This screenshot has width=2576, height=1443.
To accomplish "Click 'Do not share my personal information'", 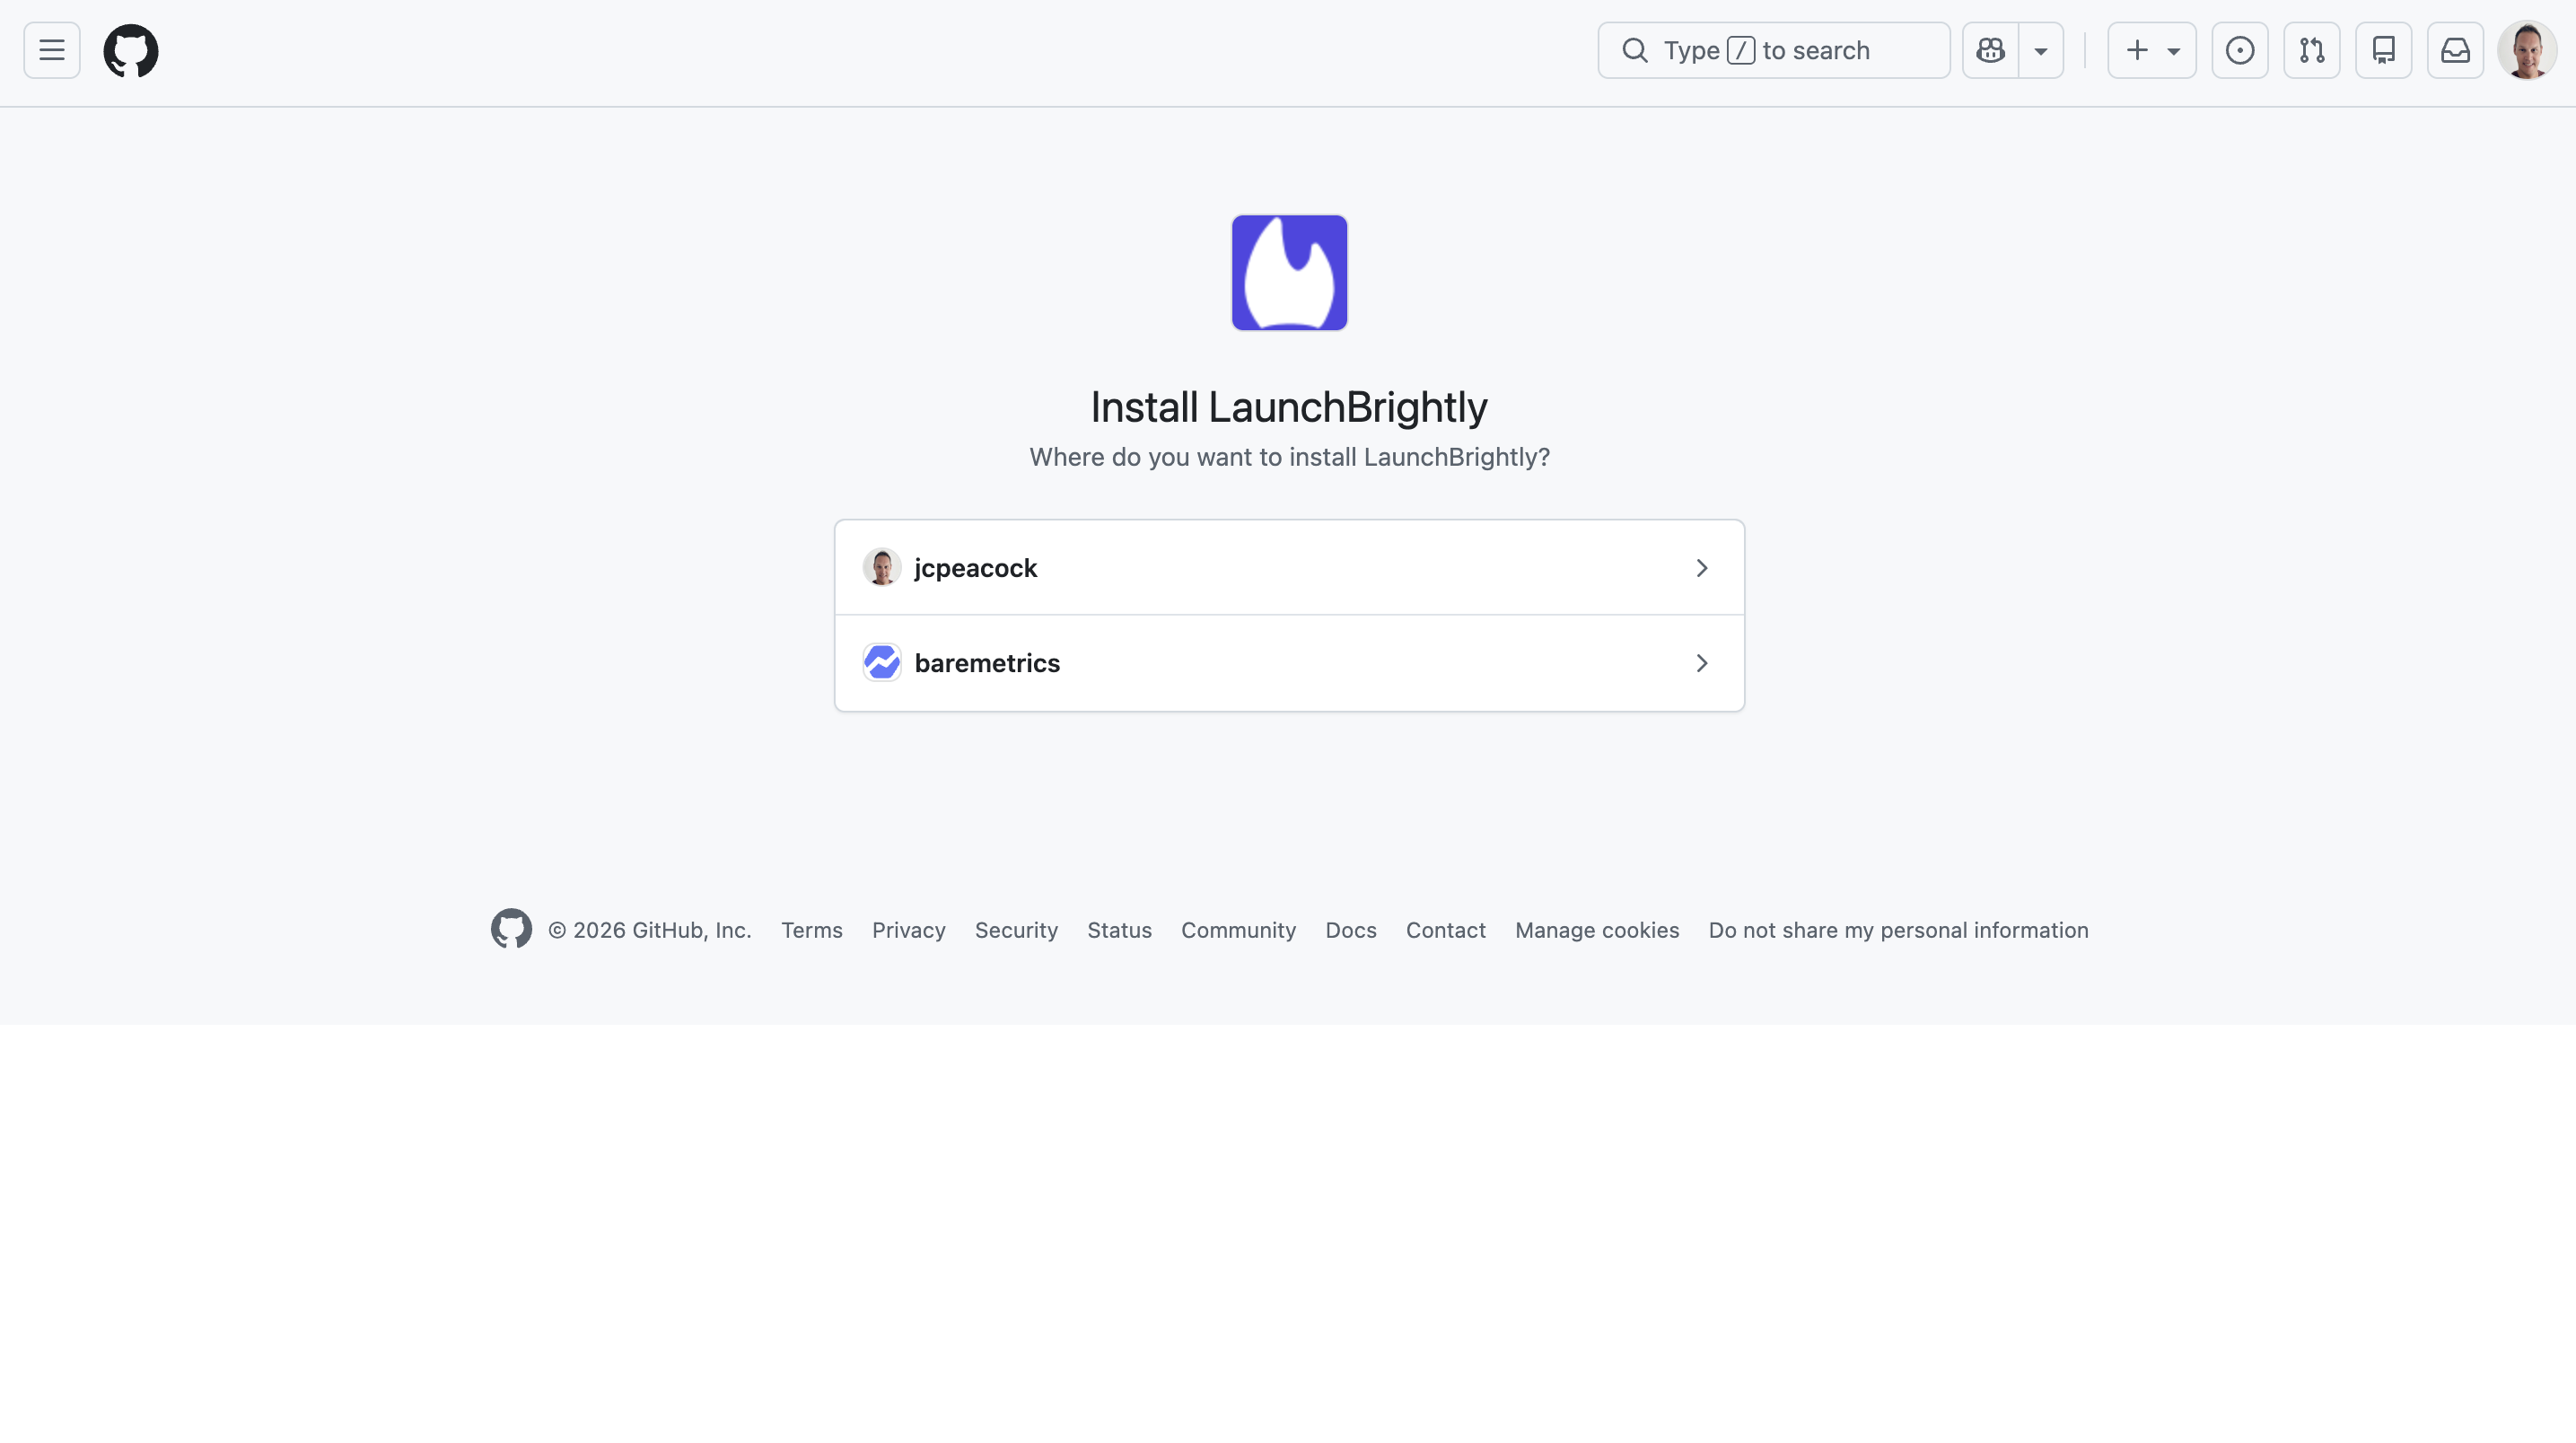I will 1898,930.
